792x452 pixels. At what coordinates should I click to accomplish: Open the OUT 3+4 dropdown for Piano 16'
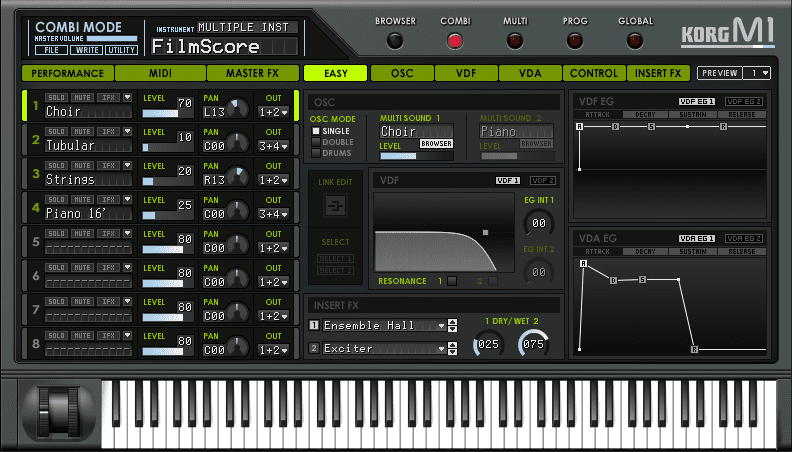[274, 214]
